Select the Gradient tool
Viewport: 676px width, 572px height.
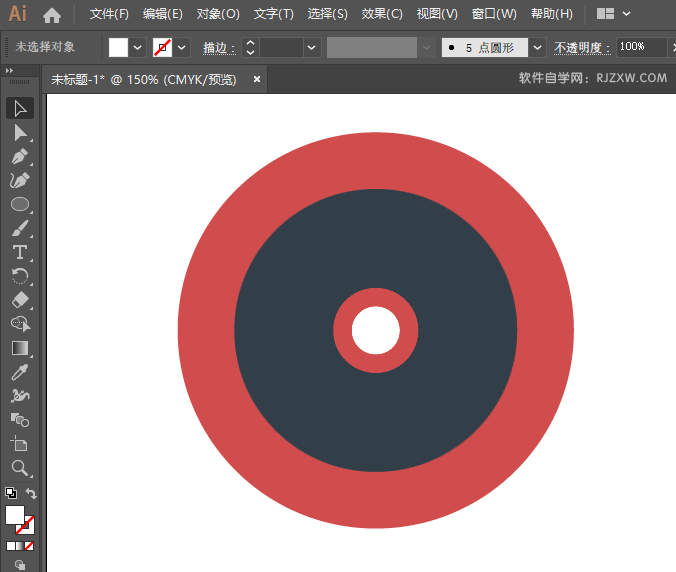(x=19, y=348)
